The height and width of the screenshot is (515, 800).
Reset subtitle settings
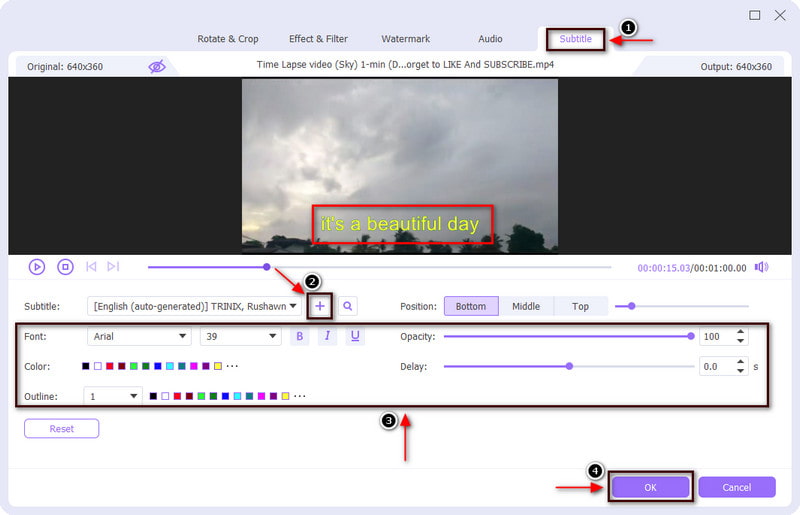coord(62,429)
